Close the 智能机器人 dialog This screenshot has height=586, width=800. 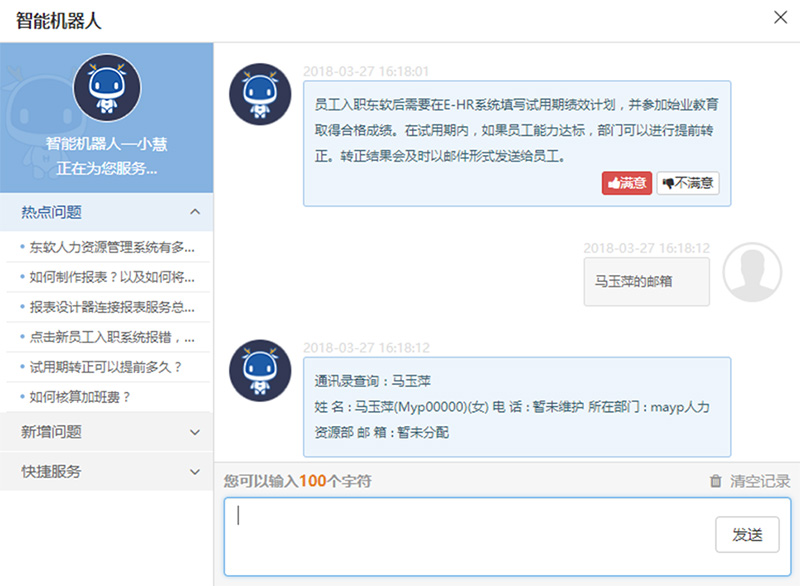(x=780, y=17)
